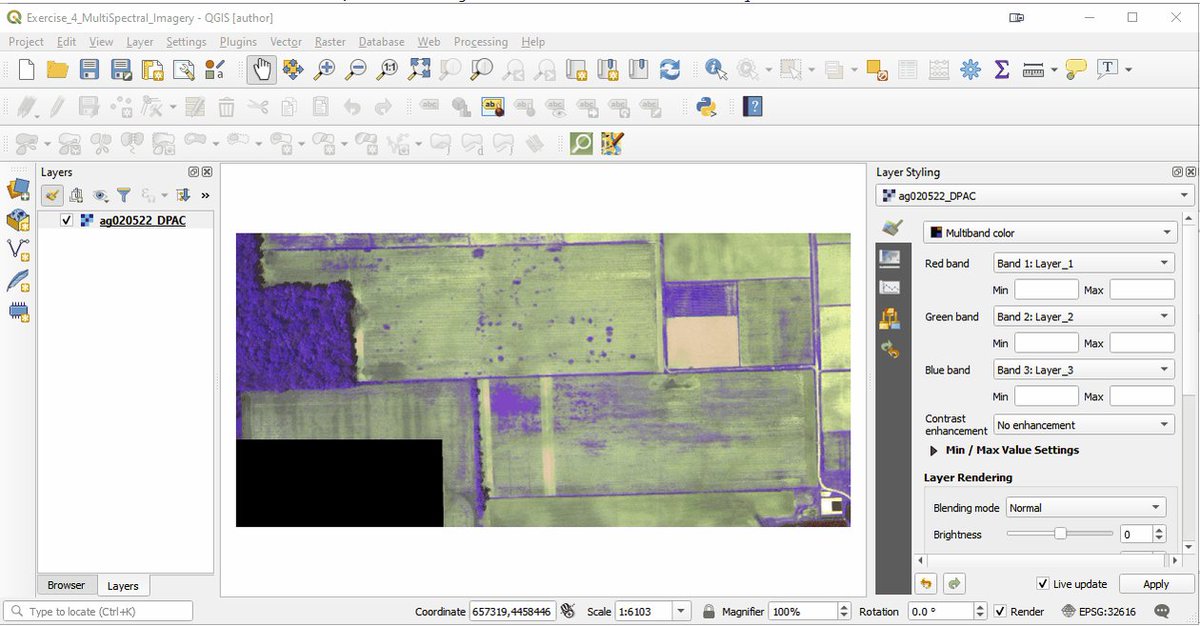Activate the Zoom Out tool
This screenshot has width=1200, height=626.
click(356, 69)
